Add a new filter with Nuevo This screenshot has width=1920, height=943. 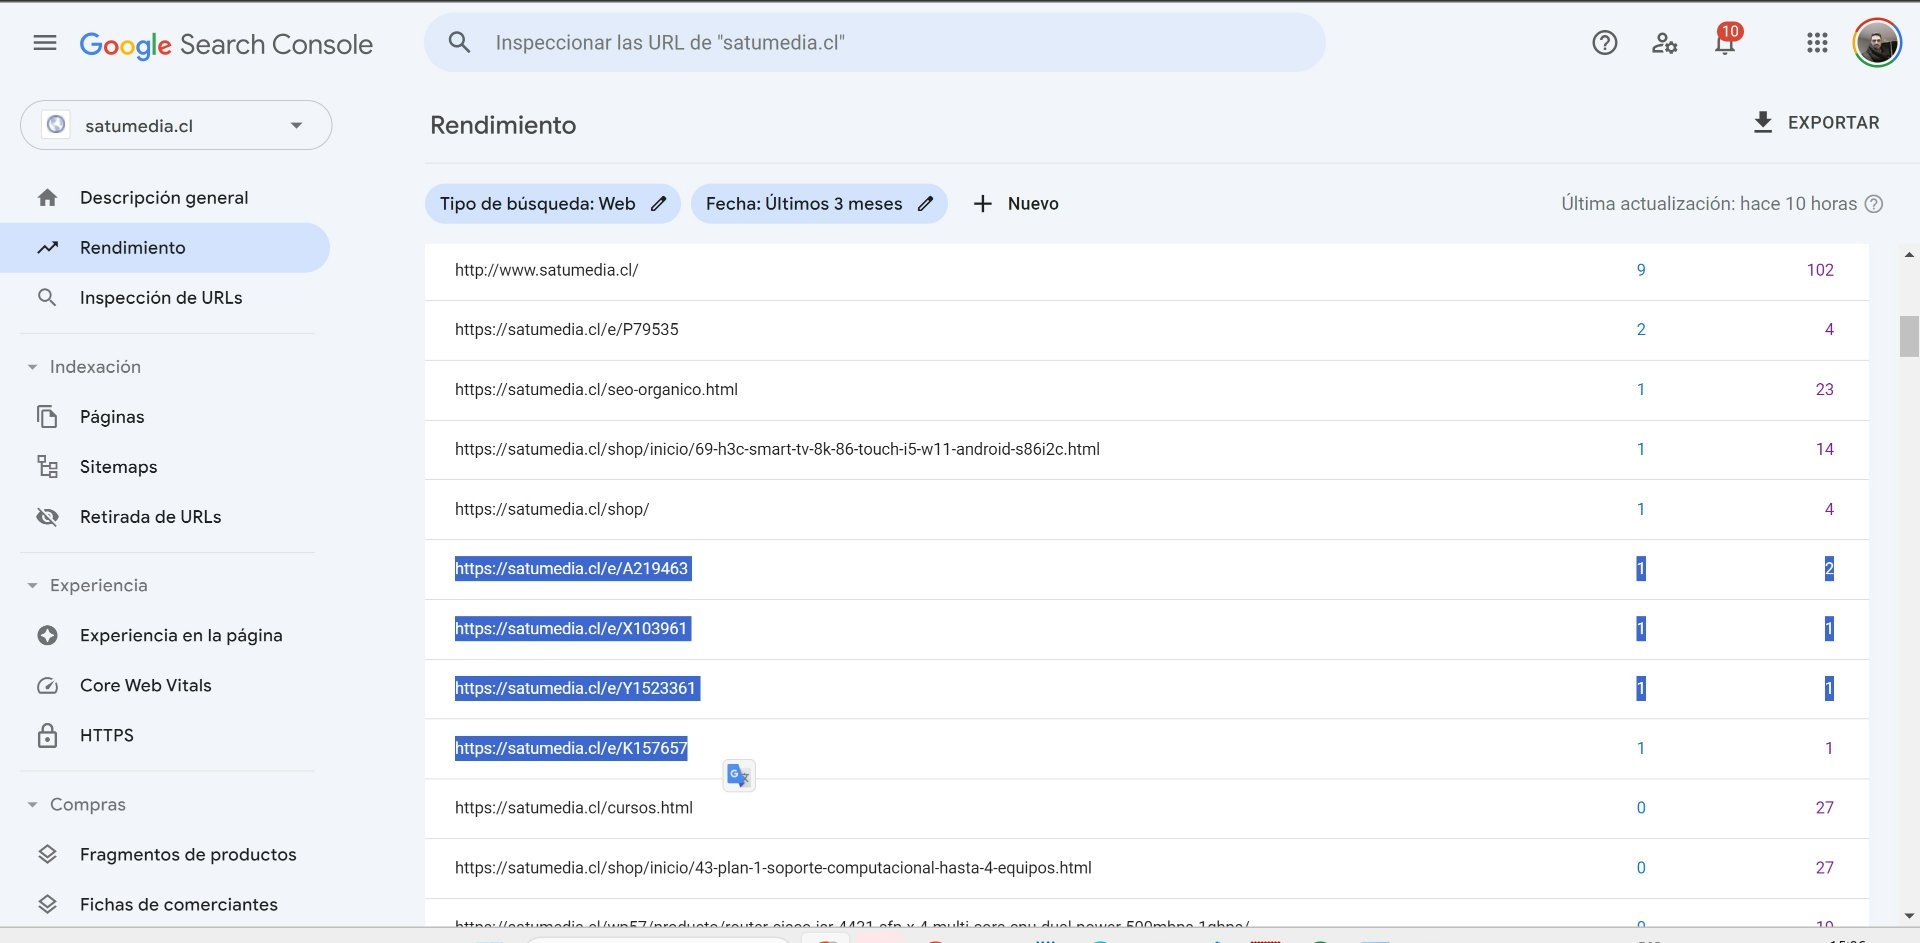(1016, 204)
